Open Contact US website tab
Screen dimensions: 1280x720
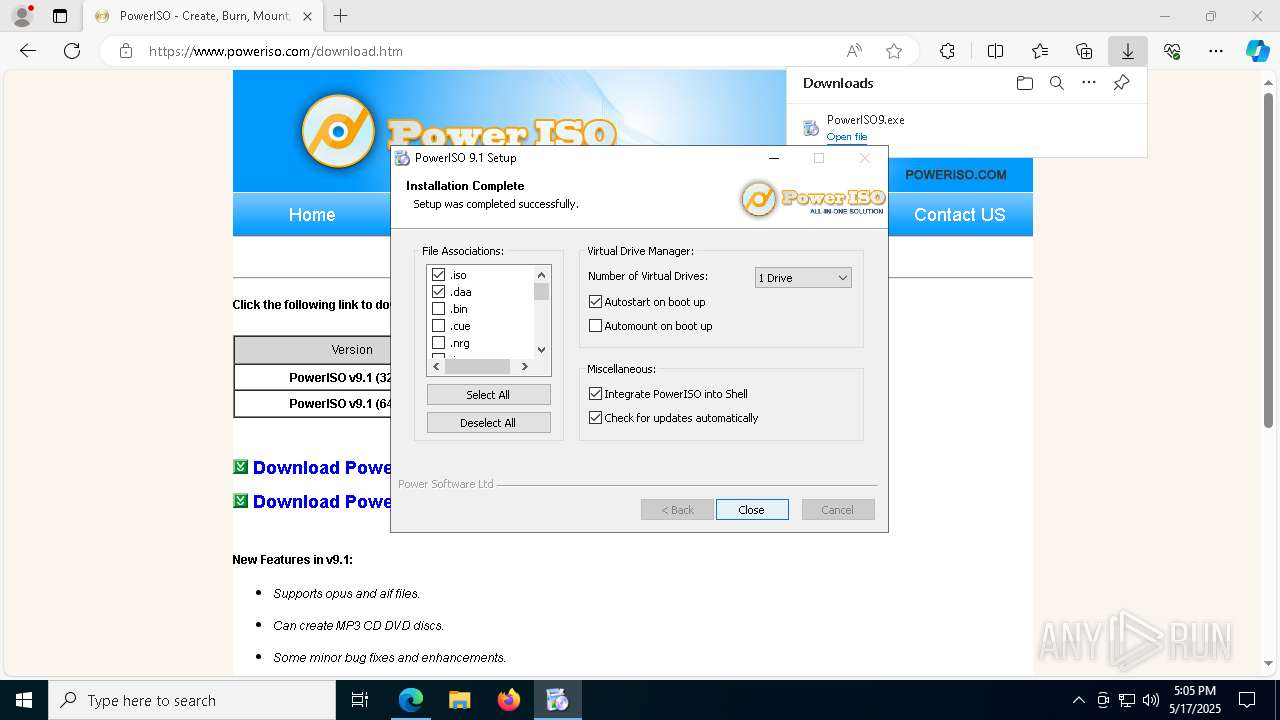tap(959, 215)
